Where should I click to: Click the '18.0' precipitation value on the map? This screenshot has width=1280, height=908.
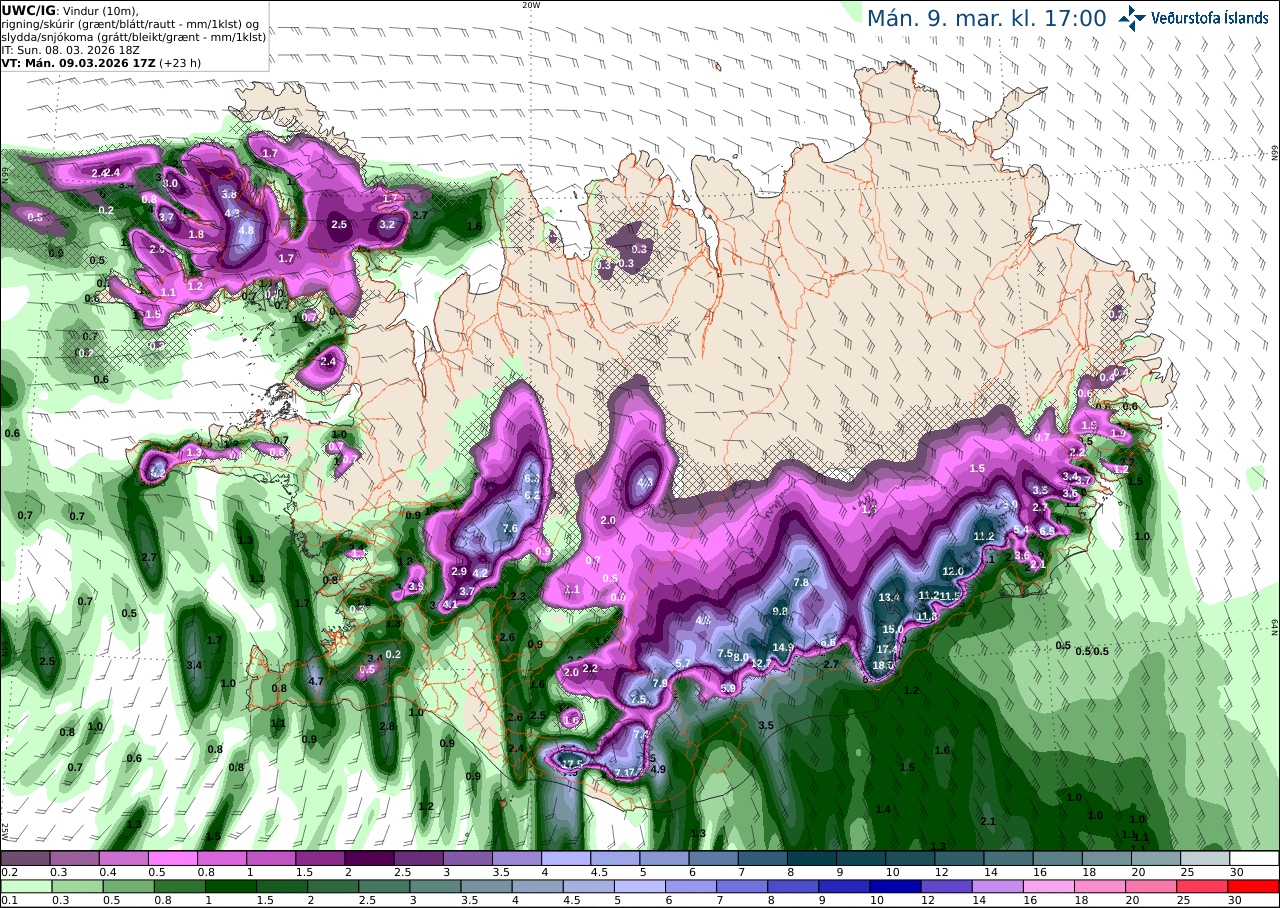[884, 665]
